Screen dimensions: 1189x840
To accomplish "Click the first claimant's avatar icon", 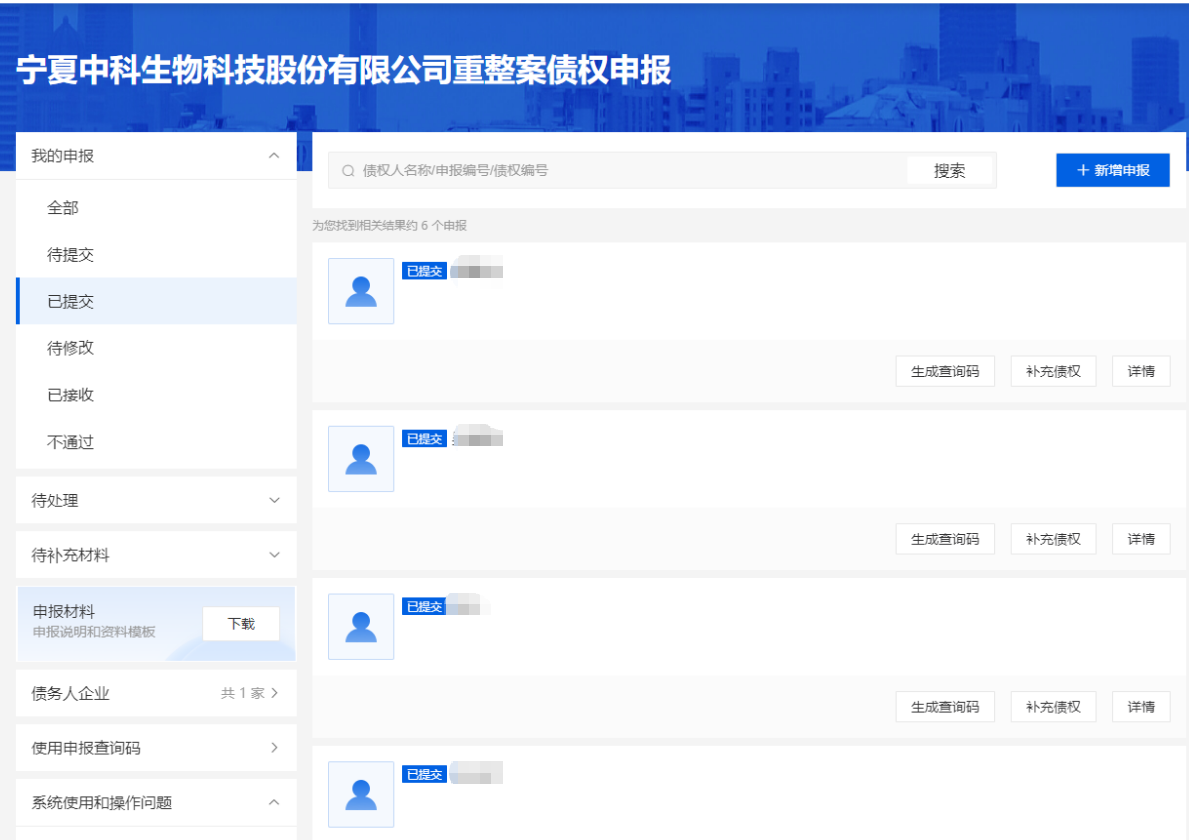I will pyautogui.click(x=361, y=291).
